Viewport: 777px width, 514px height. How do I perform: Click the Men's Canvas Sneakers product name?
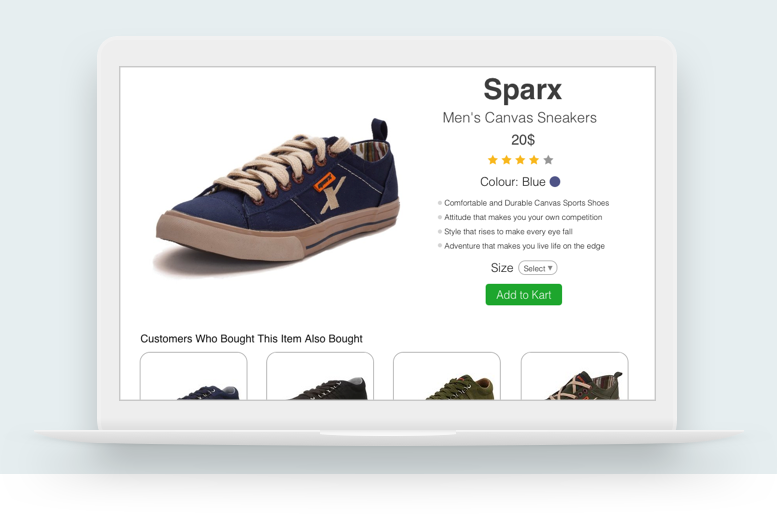pos(519,117)
